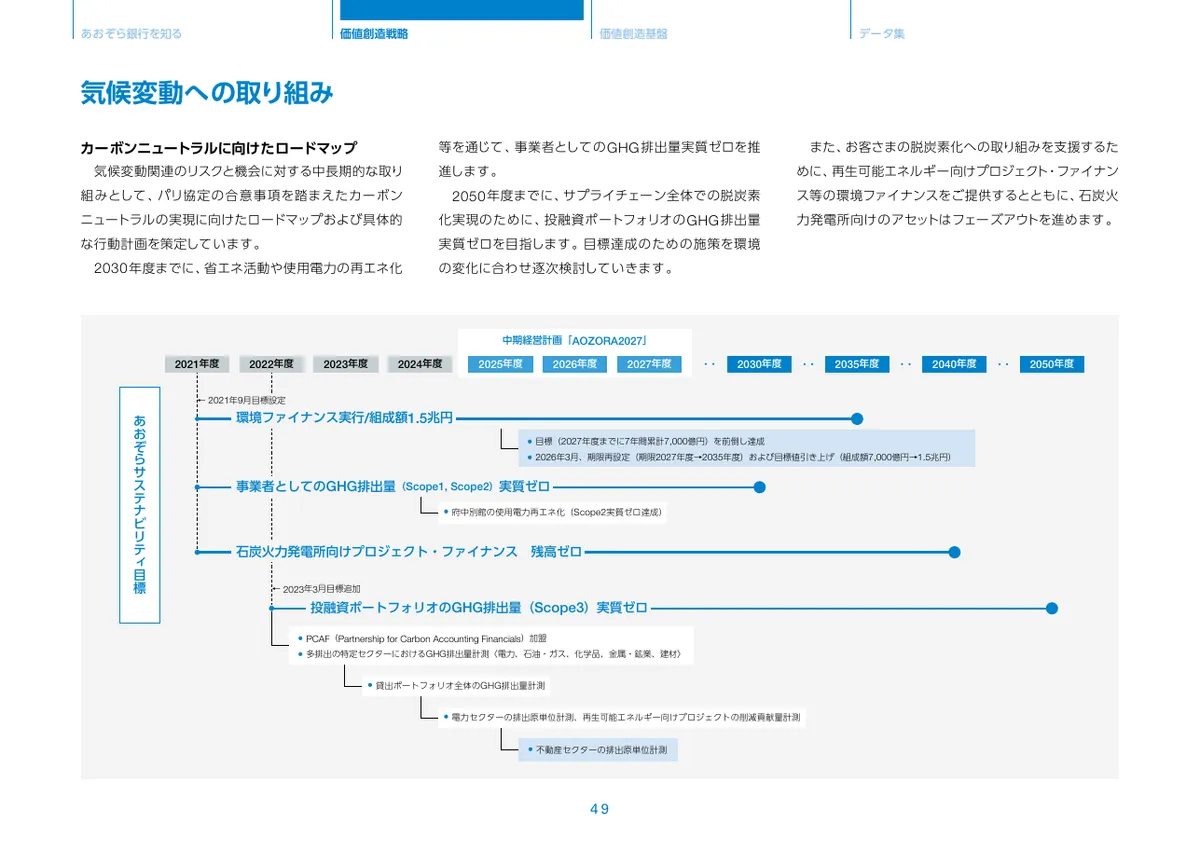
Task: Click the 2050年度 timeline box
Action: pyautogui.click(x=1051, y=364)
